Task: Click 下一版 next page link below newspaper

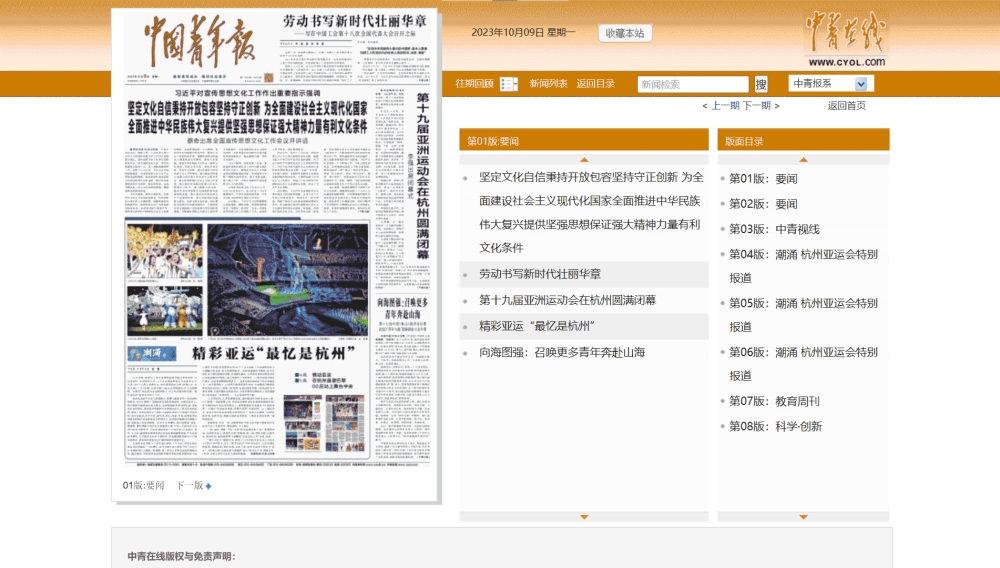Action: 189,485
